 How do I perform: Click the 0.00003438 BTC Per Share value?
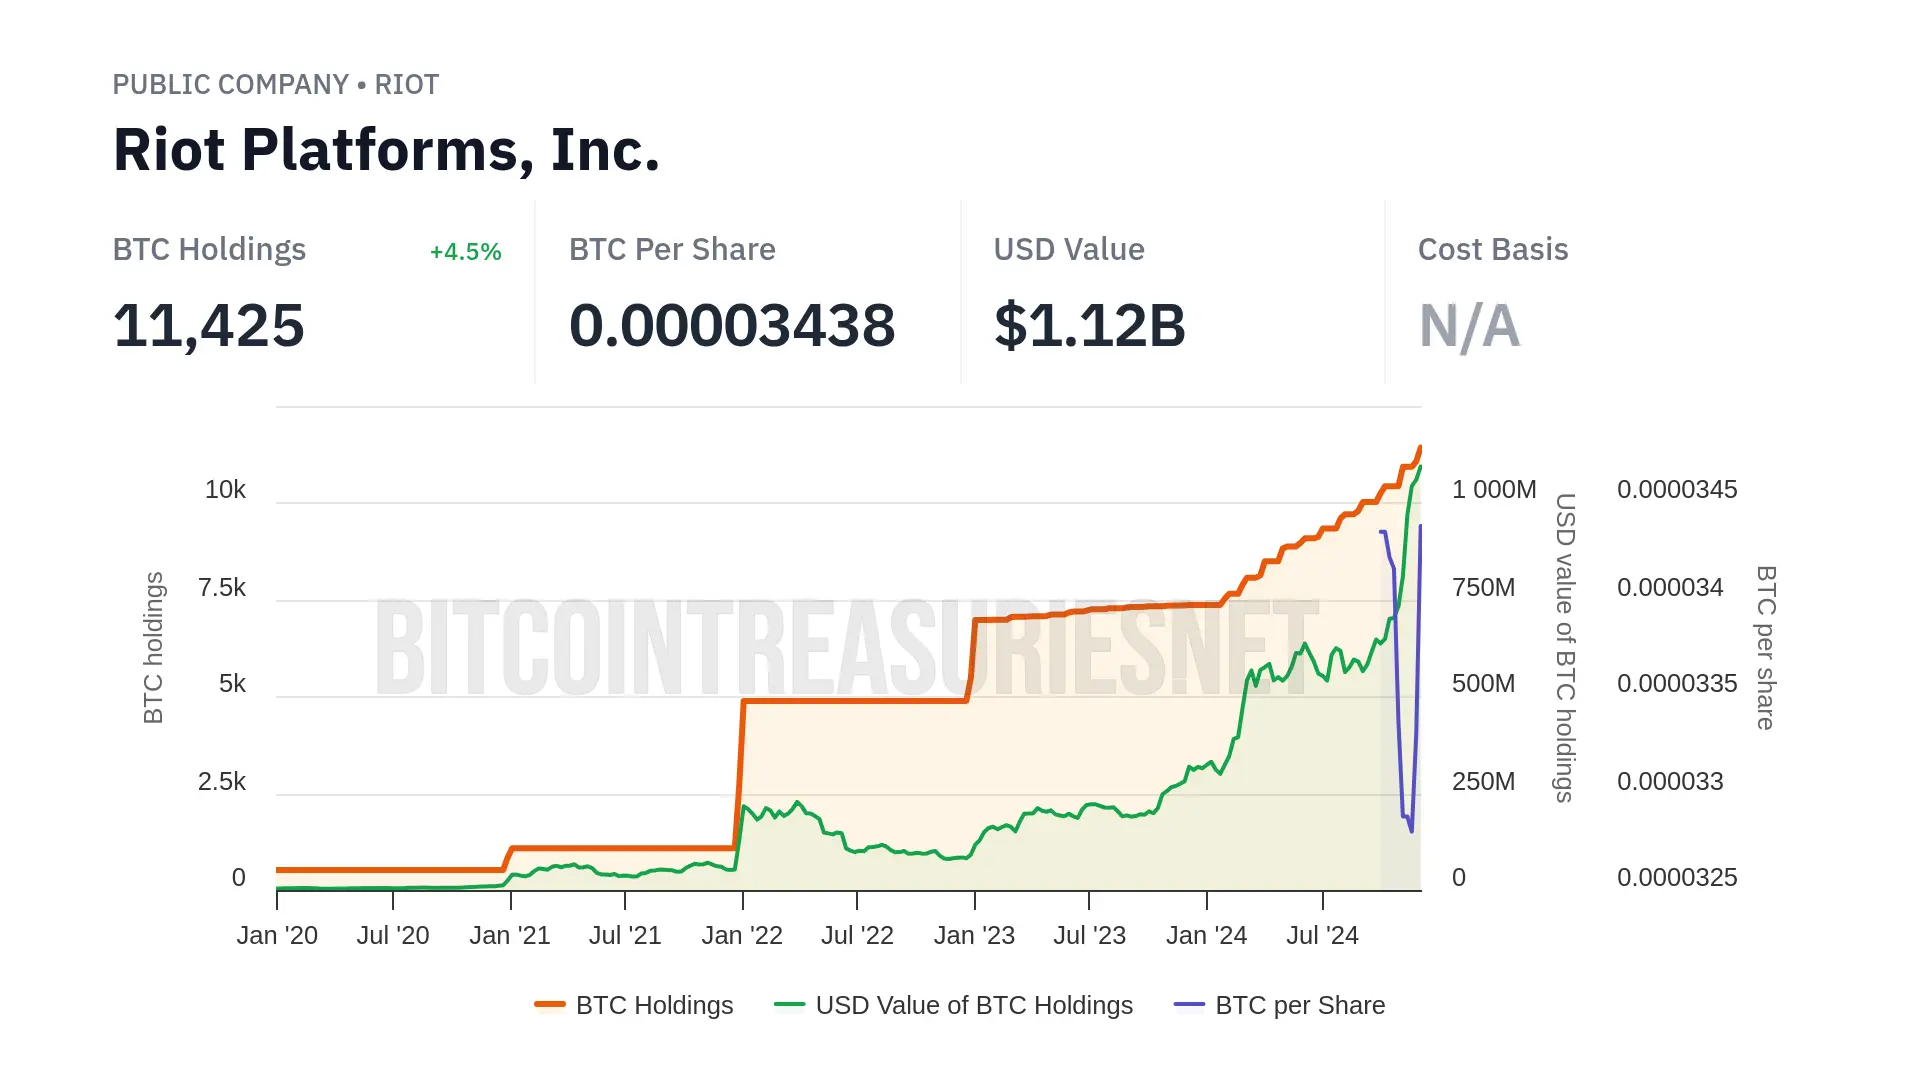732,326
